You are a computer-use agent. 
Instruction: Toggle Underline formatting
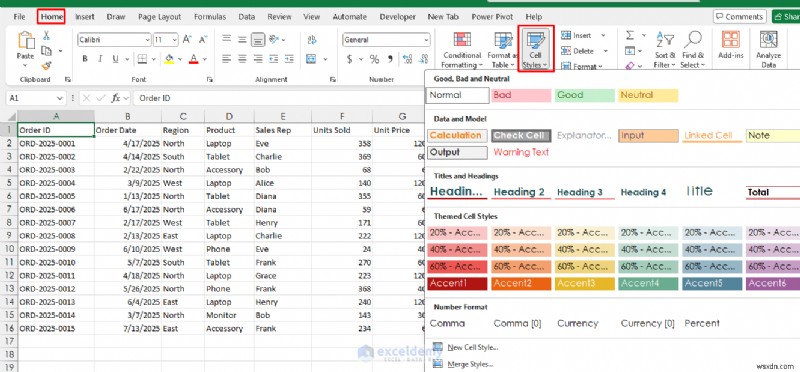point(115,59)
